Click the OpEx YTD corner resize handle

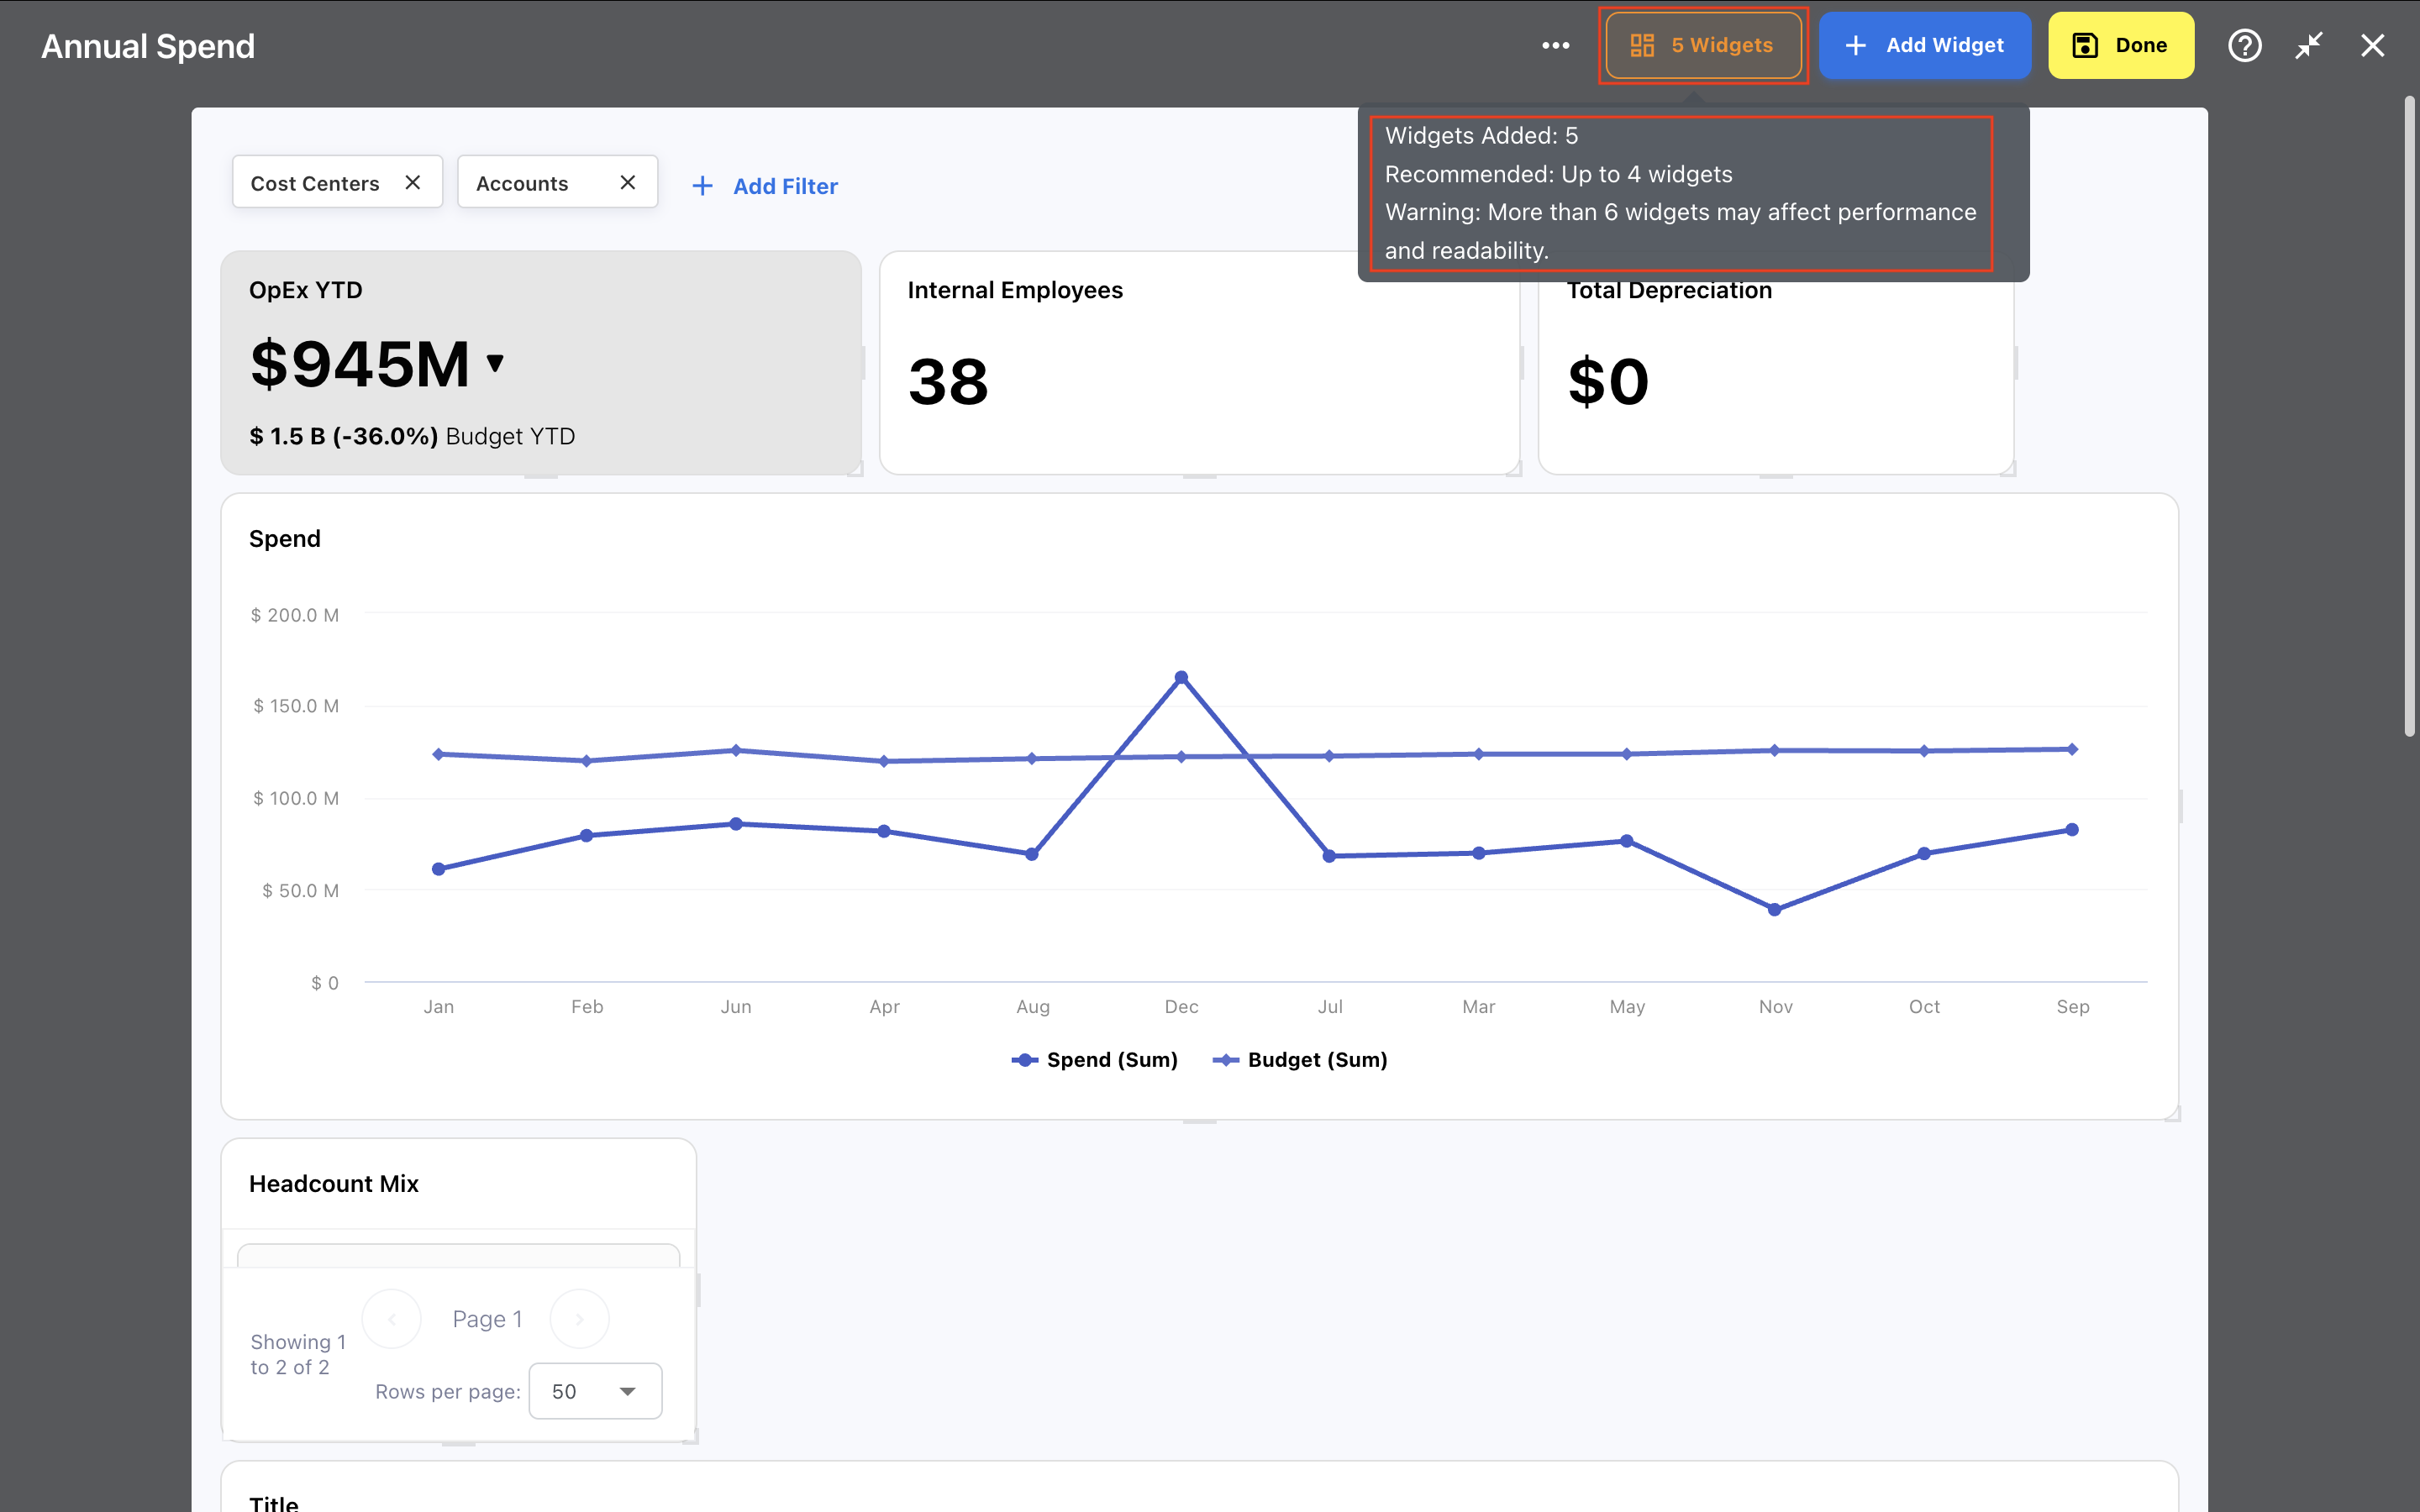tap(856, 469)
